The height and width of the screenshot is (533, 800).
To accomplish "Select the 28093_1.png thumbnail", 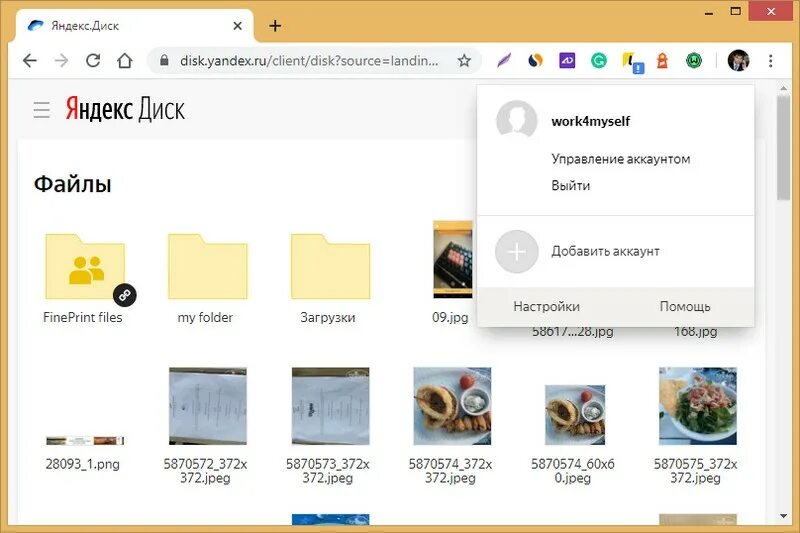I will 85,441.
